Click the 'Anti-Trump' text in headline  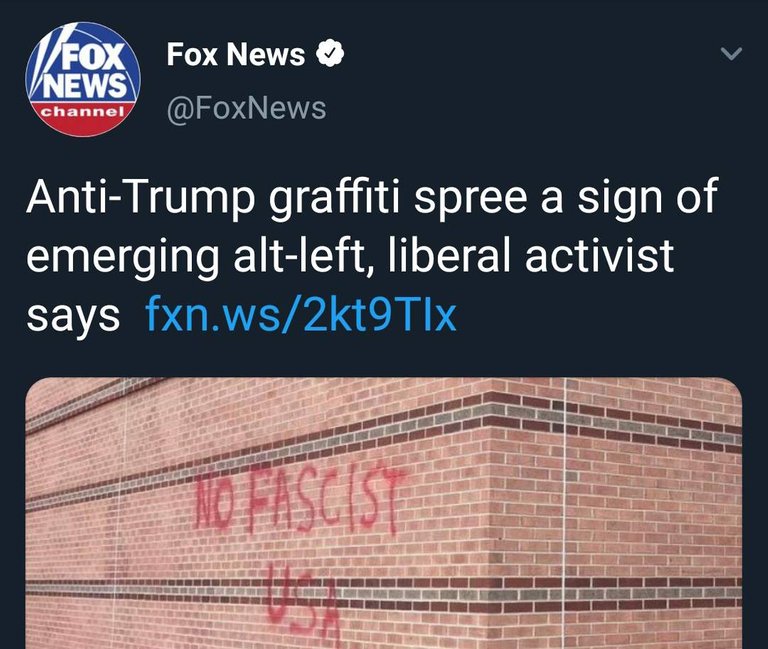click(x=141, y=198)
